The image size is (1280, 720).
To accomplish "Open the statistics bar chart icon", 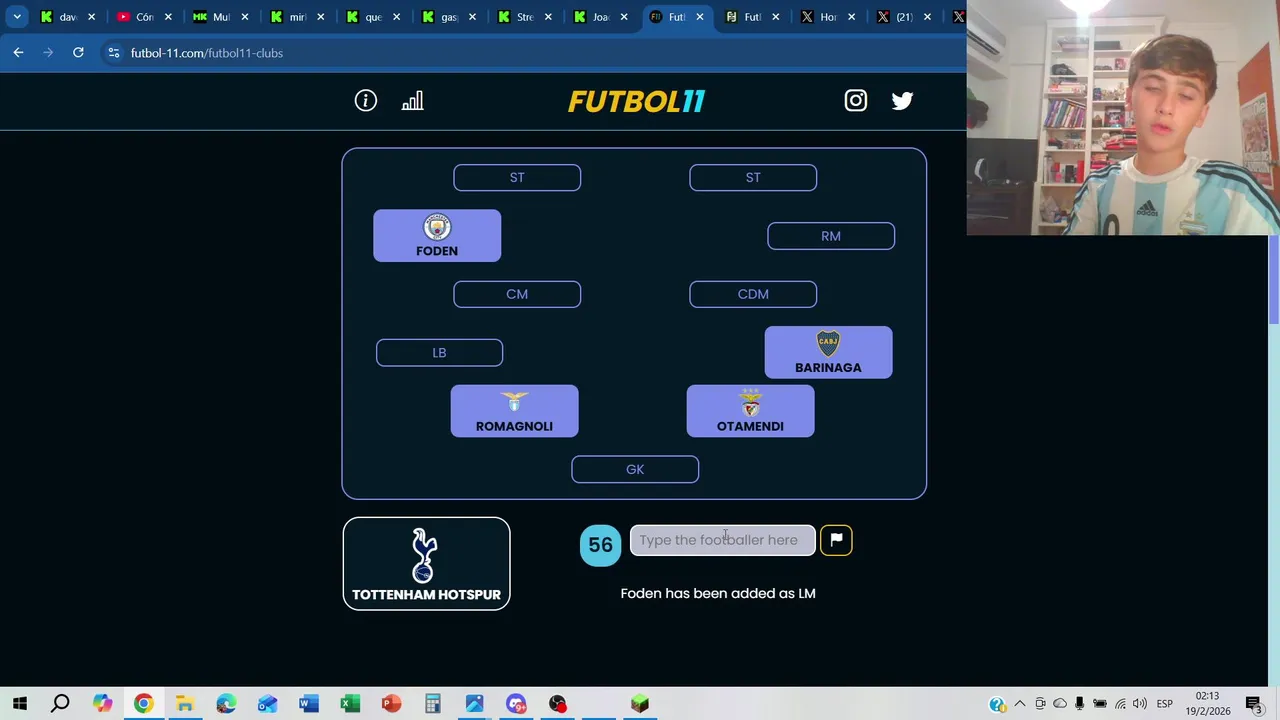I will tap(412, 100).
